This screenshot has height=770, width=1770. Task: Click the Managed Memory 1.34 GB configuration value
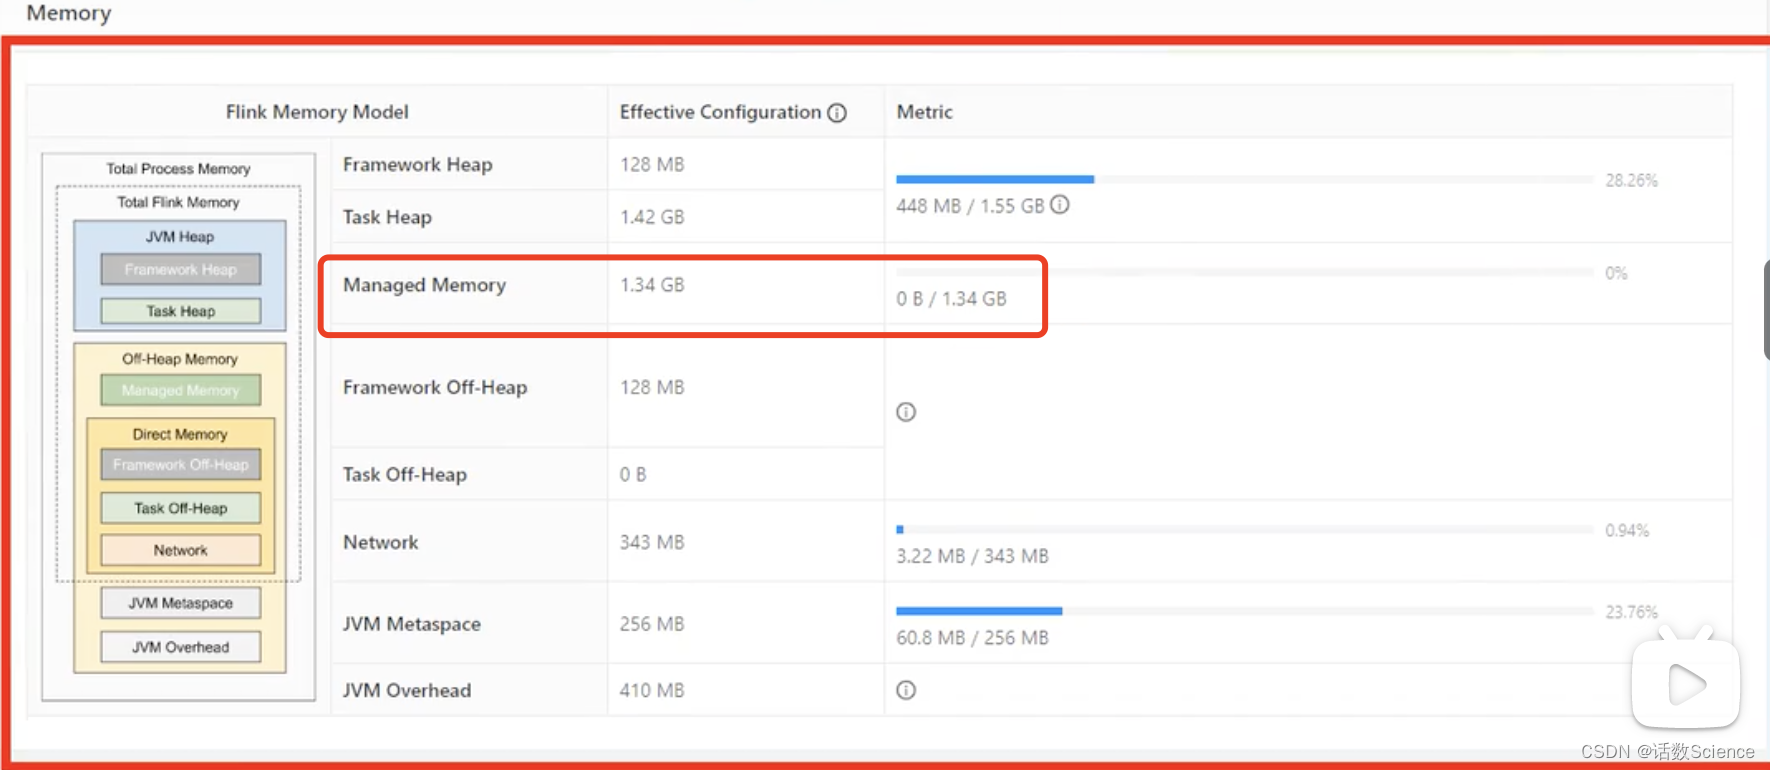[652, 285]
